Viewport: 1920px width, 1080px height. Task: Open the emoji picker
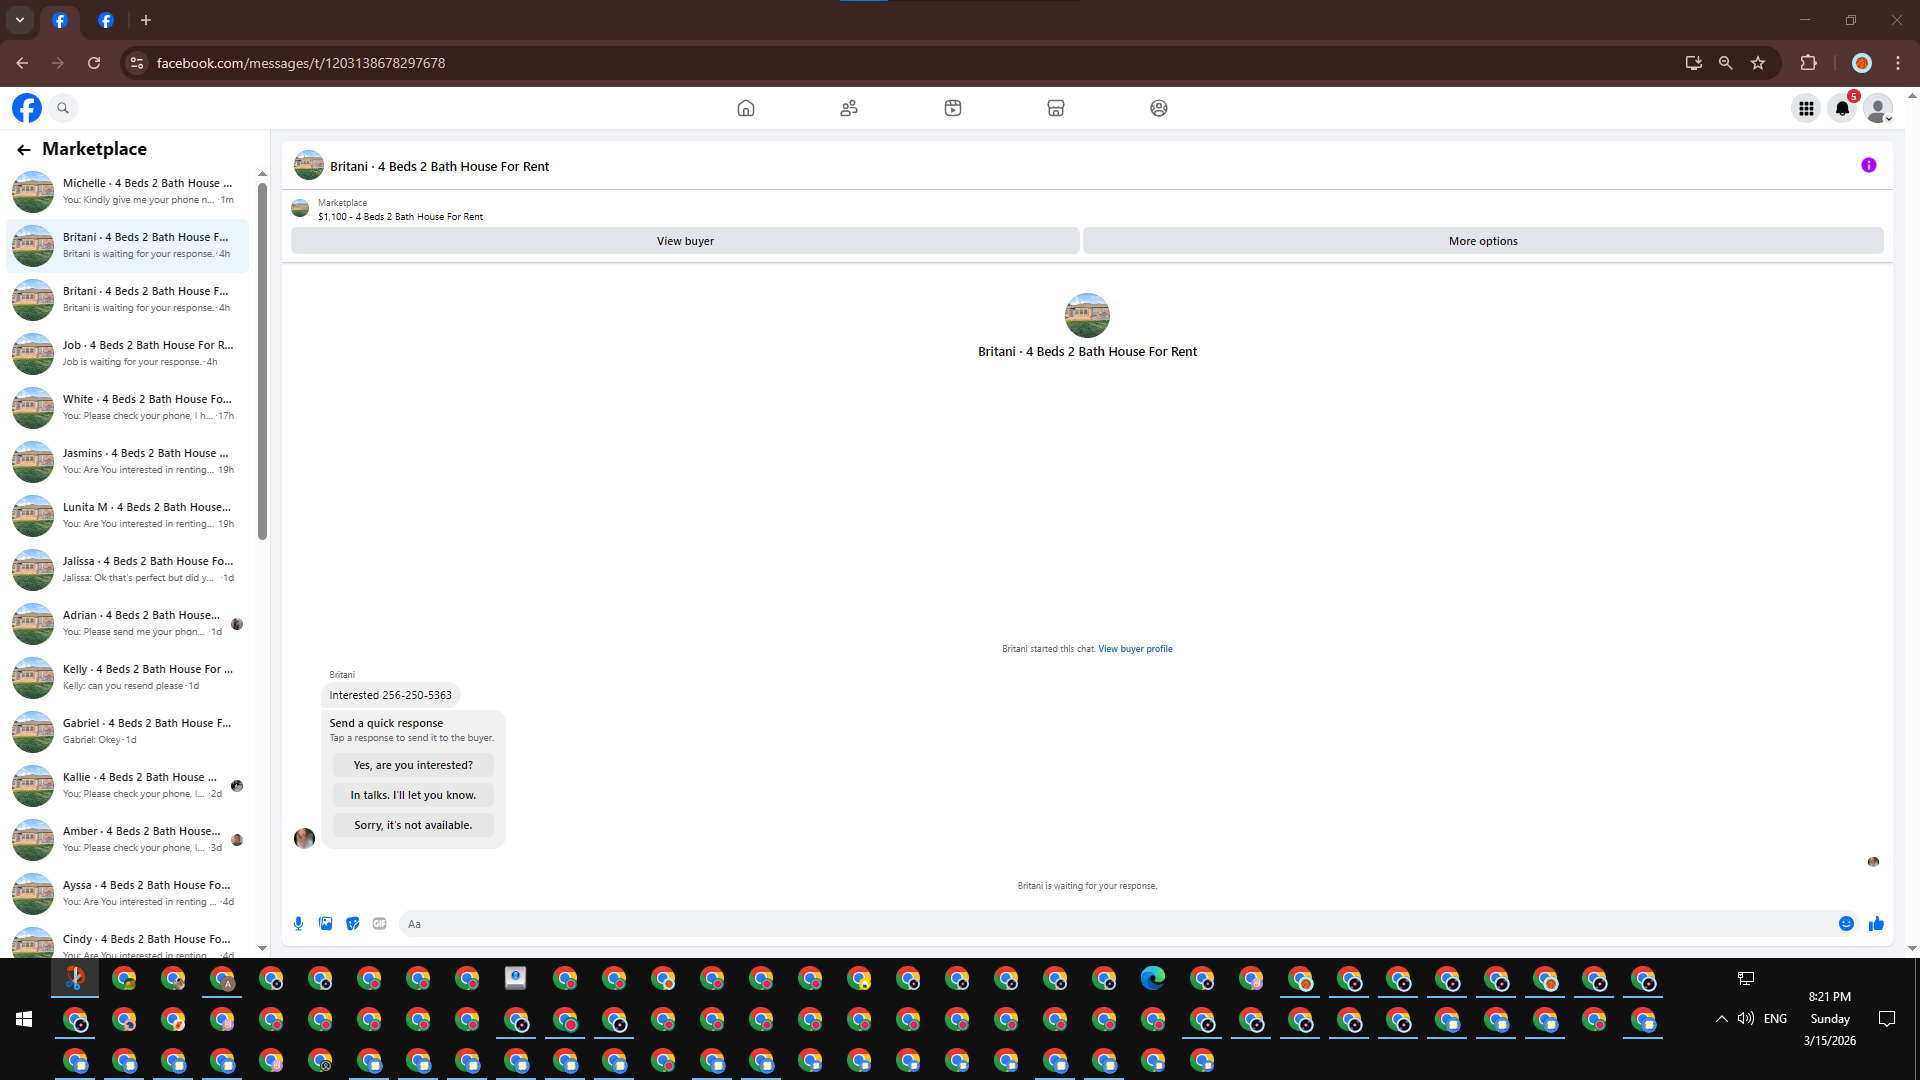pyautogui.click(x=1847, y=924)
